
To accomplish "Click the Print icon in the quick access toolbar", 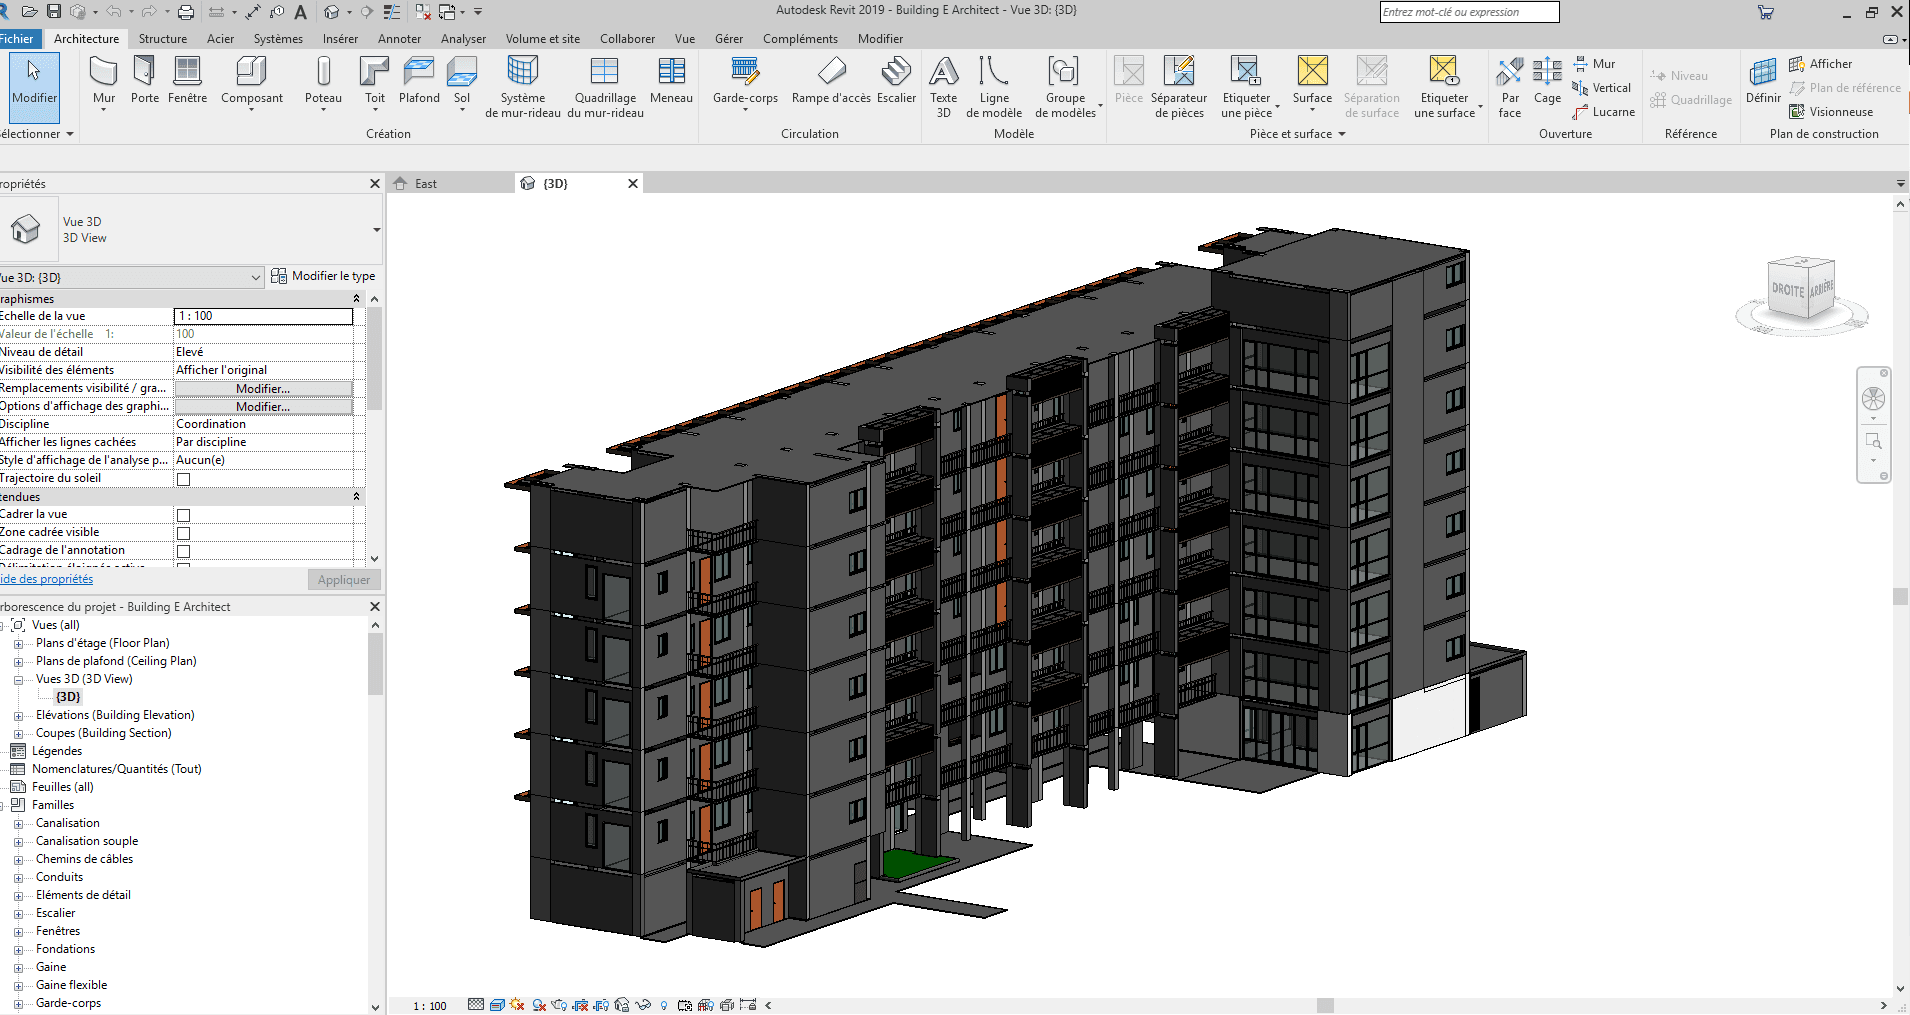I will 186,11.
